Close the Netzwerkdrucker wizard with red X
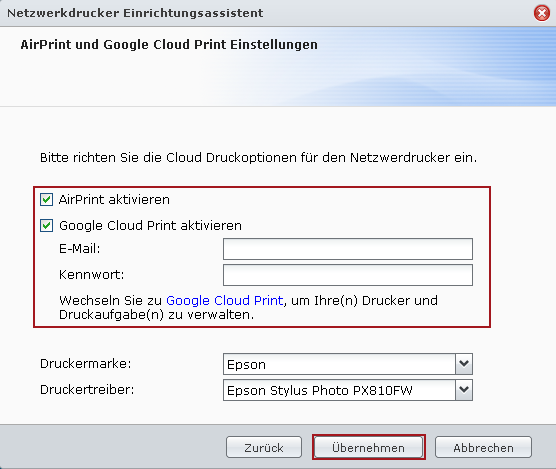This screenshot has width=556, height=469. pos(542,13)
